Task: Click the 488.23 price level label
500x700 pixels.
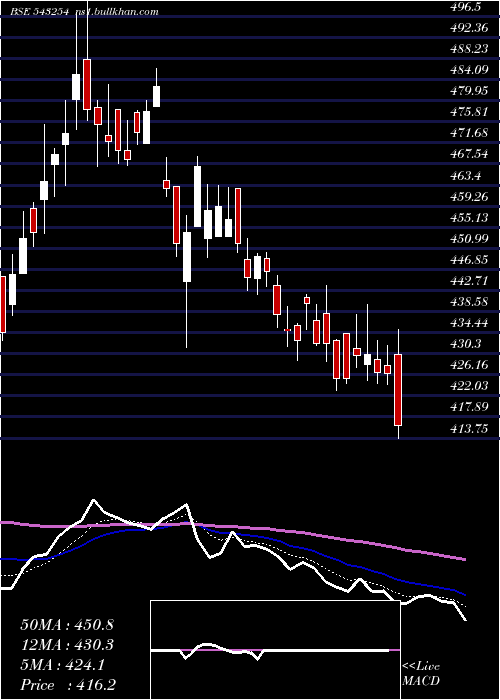Action: (469, 49)
